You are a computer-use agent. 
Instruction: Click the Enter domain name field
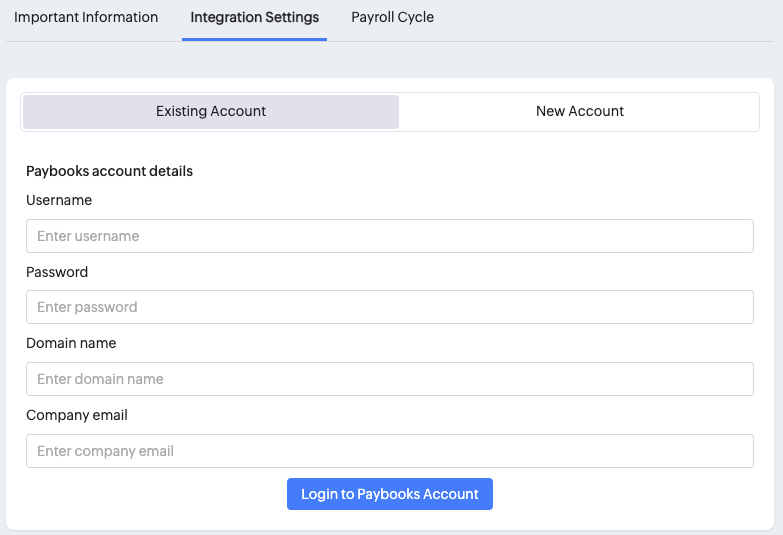tap(389, 379)
